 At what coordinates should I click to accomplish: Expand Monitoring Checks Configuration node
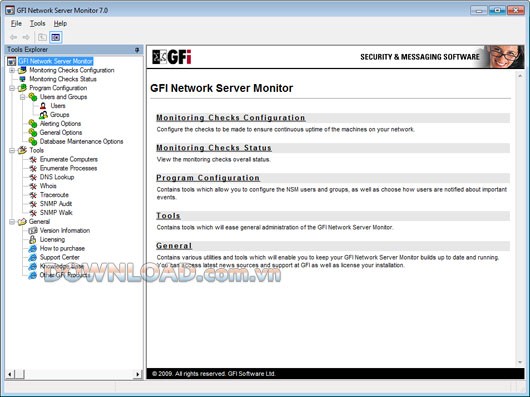tap(12, 70)
